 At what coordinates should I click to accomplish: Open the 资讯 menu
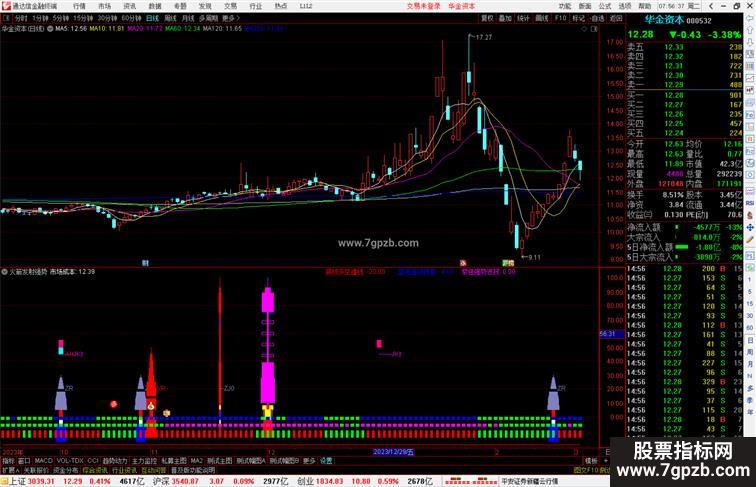(129, 6)
